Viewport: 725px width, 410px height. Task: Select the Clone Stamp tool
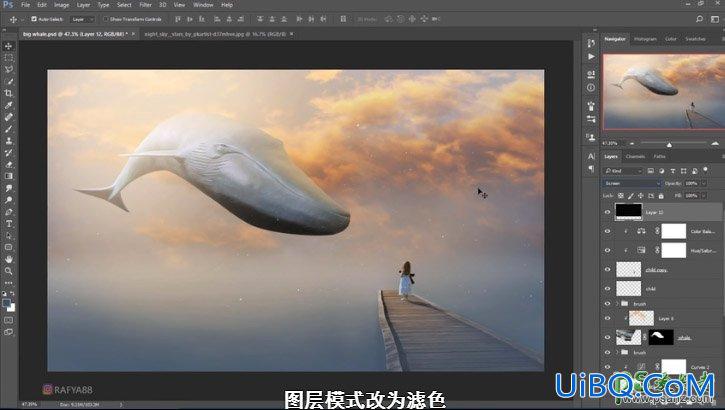[x=8, y=141]
